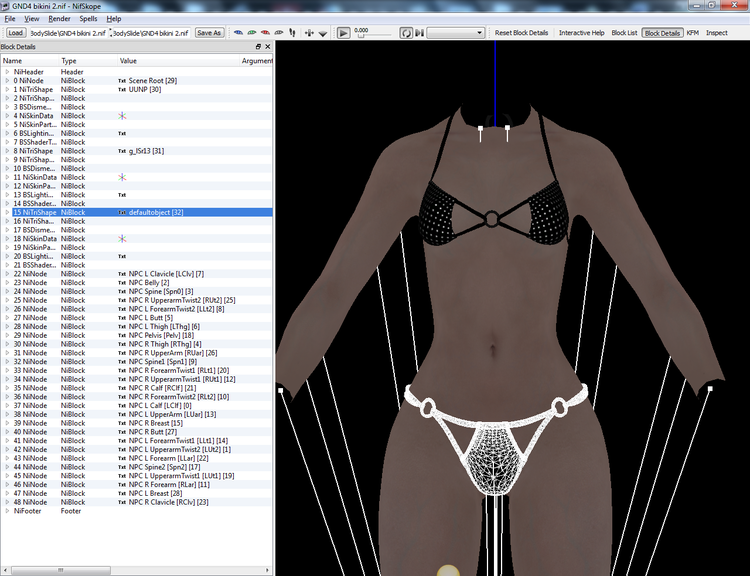Image resolution: width=750 pixels, height=576 pixels.
Task: Click Txt icon beside NPC R Breast [15]
Action: tap(122, 423)
